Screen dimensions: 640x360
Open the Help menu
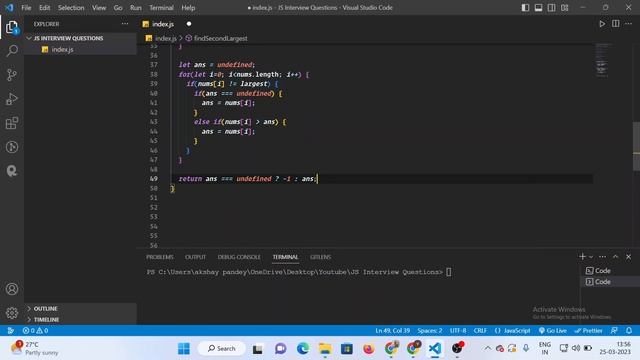(x=188, y=8)
